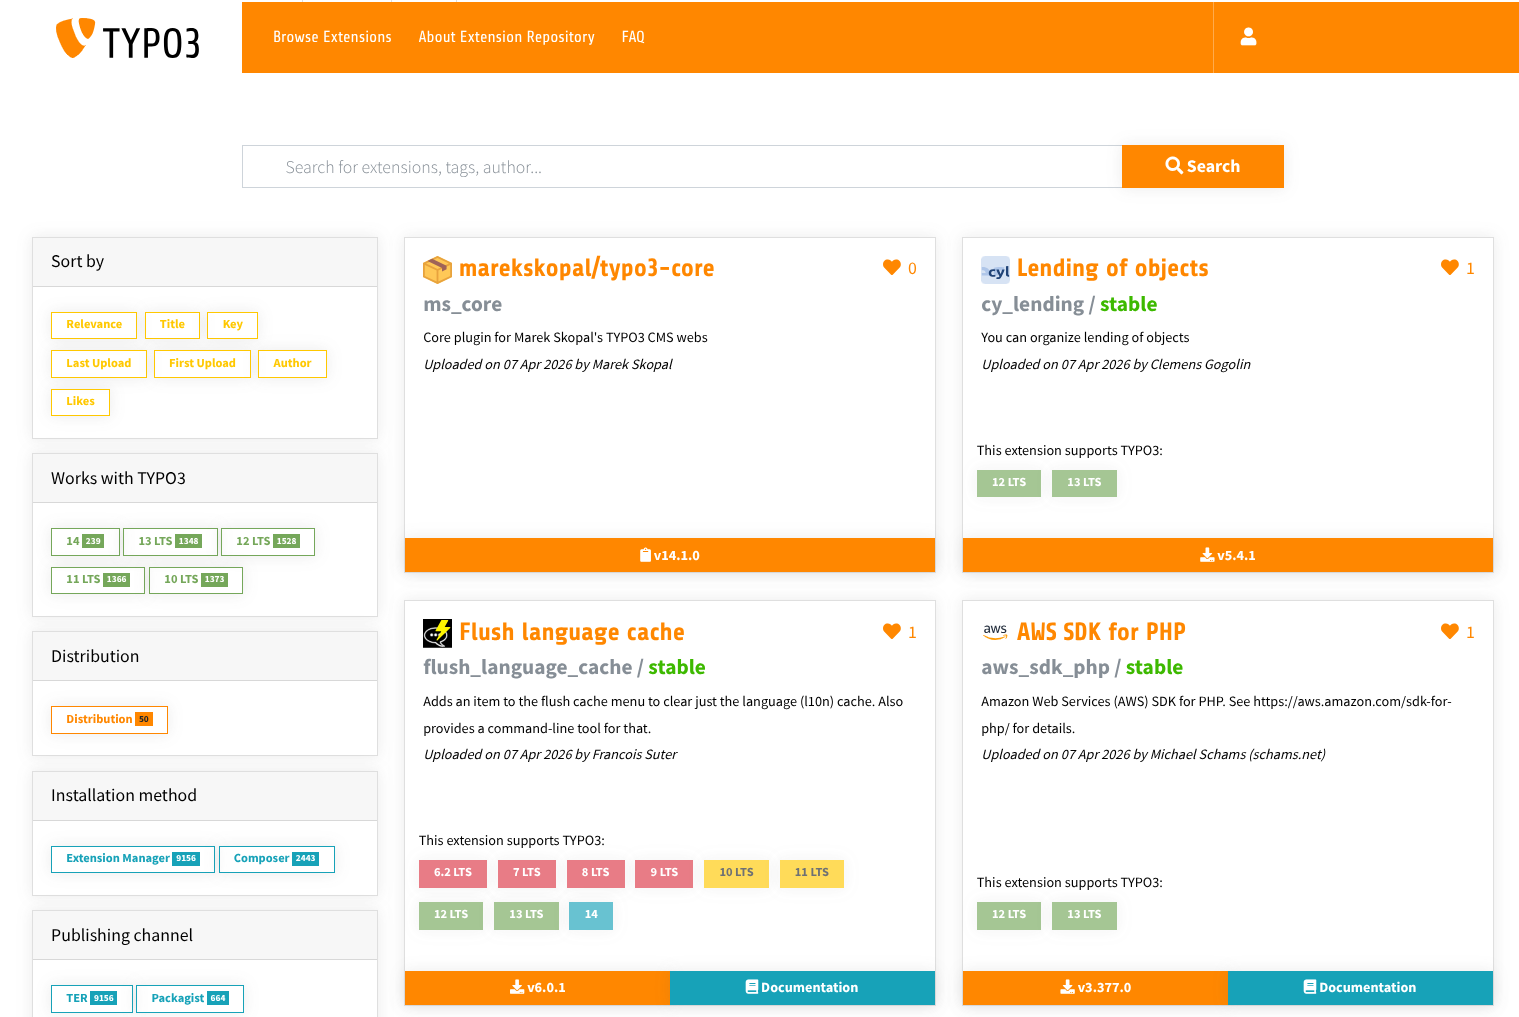1519x1017 pixels.
Task: Select the Distribution filter
Action: coord(109,720)
